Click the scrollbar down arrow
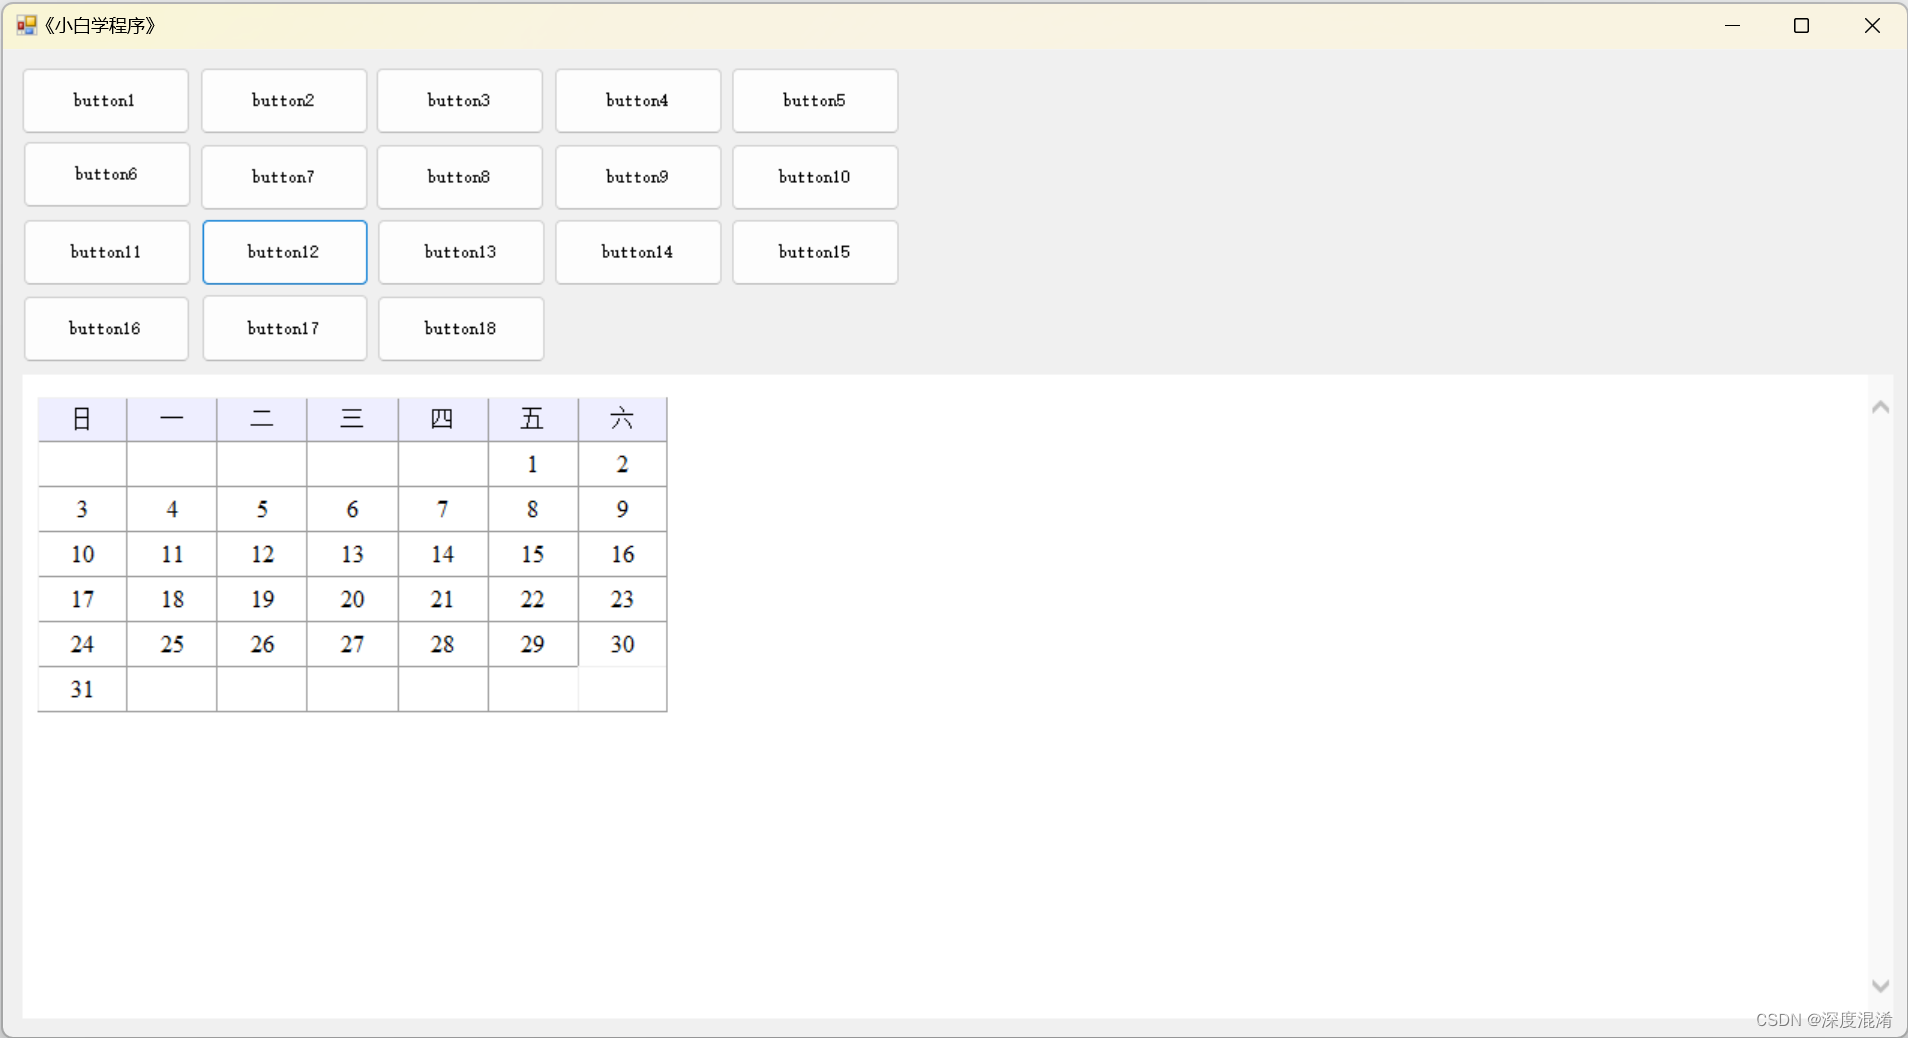Image resolution: width=1908 pixels, height=1038 pixels. click(x=1880, y=986)
